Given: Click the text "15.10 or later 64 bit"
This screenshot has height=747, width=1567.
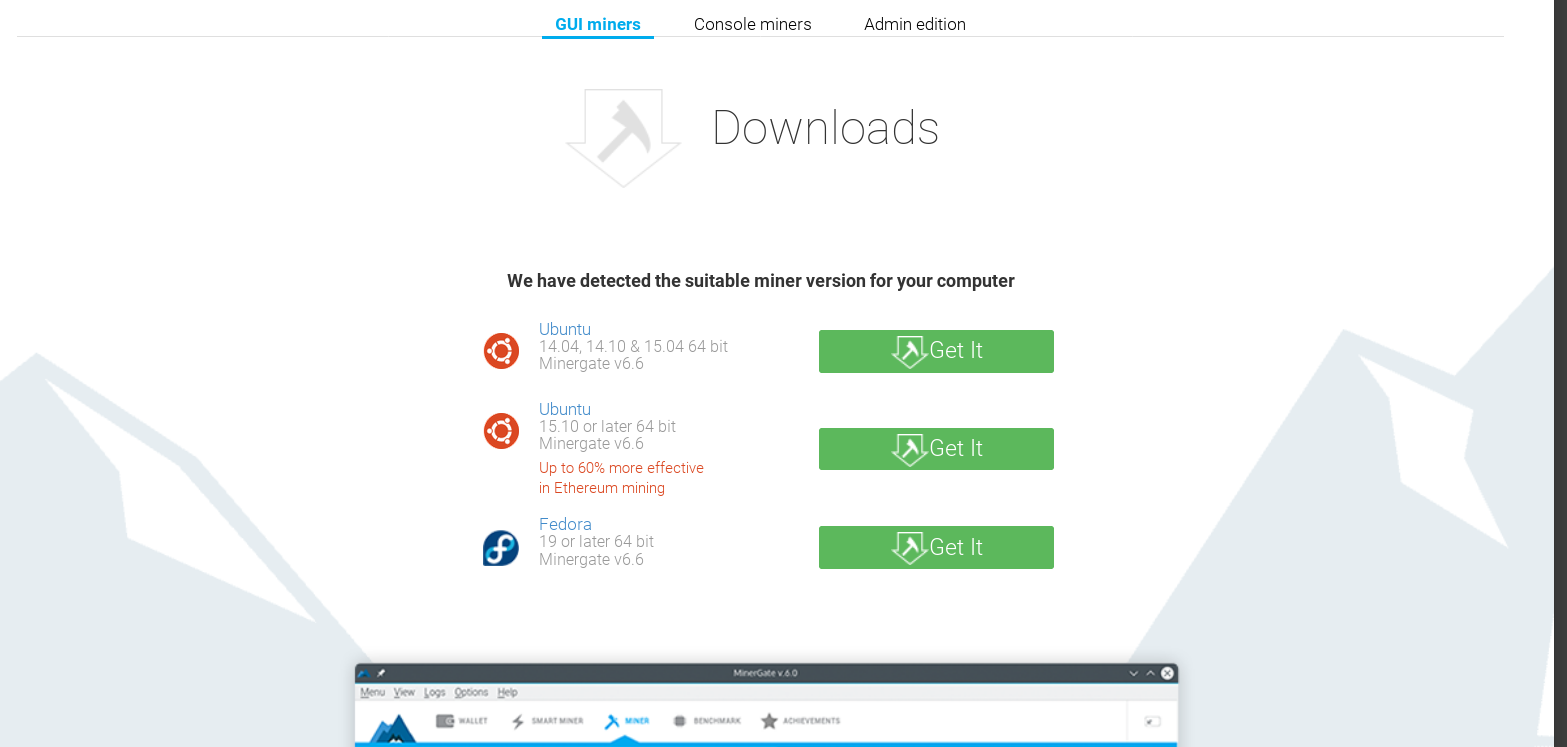Looking at the screenshot, I should (x=607, y=427).
